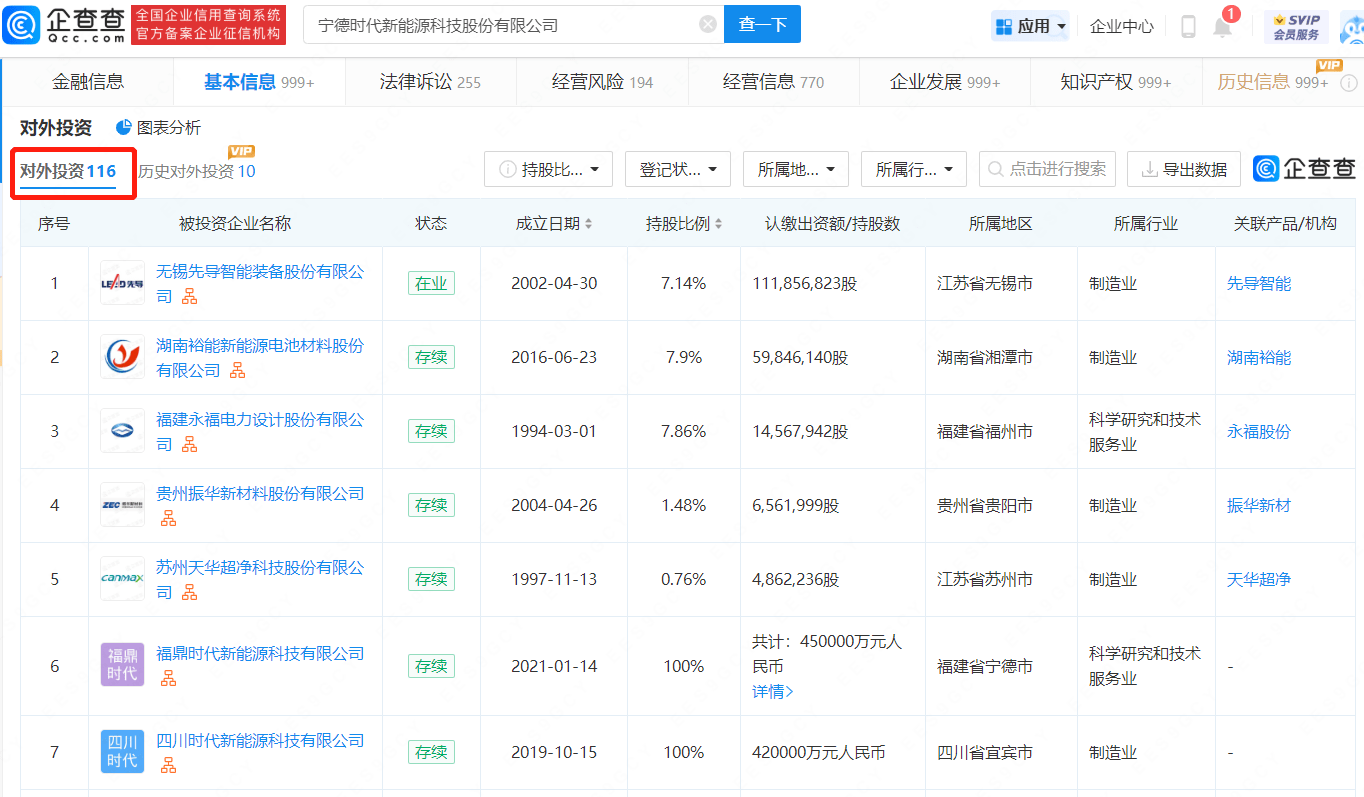
Task: Click the 2016-06-23 date cell
Action: (x=554, y=357)
